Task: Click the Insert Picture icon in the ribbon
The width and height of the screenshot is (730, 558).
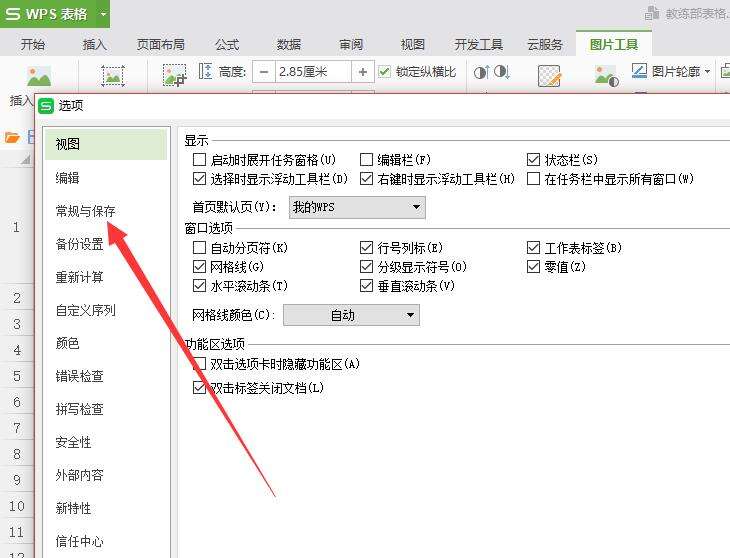Action: 39,76
